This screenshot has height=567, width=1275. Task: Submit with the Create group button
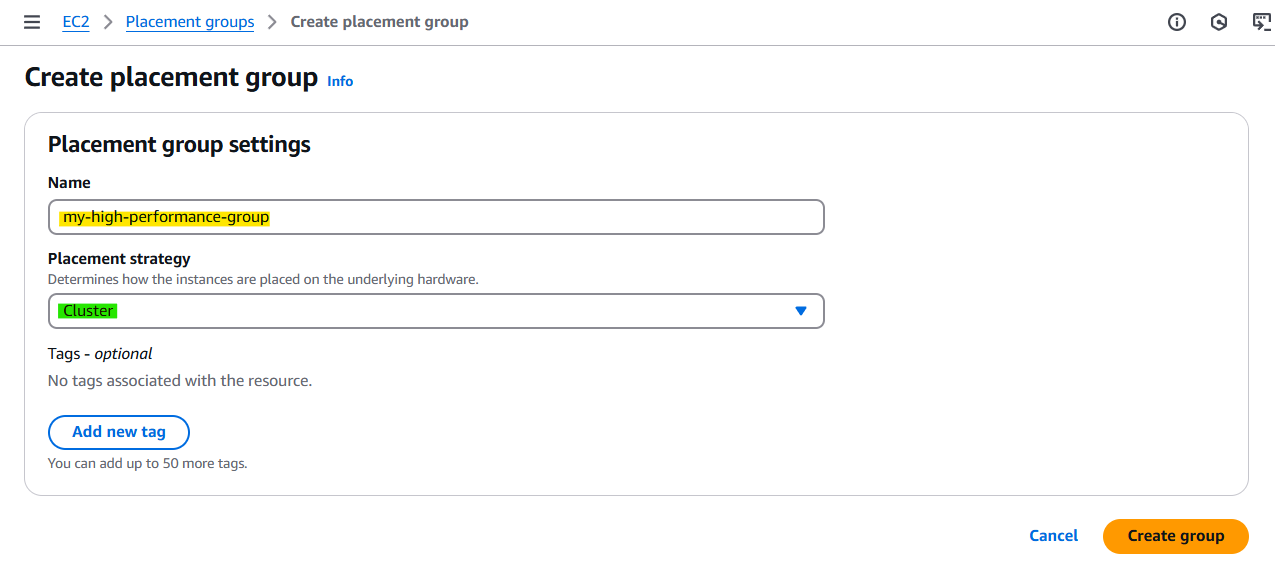[1176, 536]
